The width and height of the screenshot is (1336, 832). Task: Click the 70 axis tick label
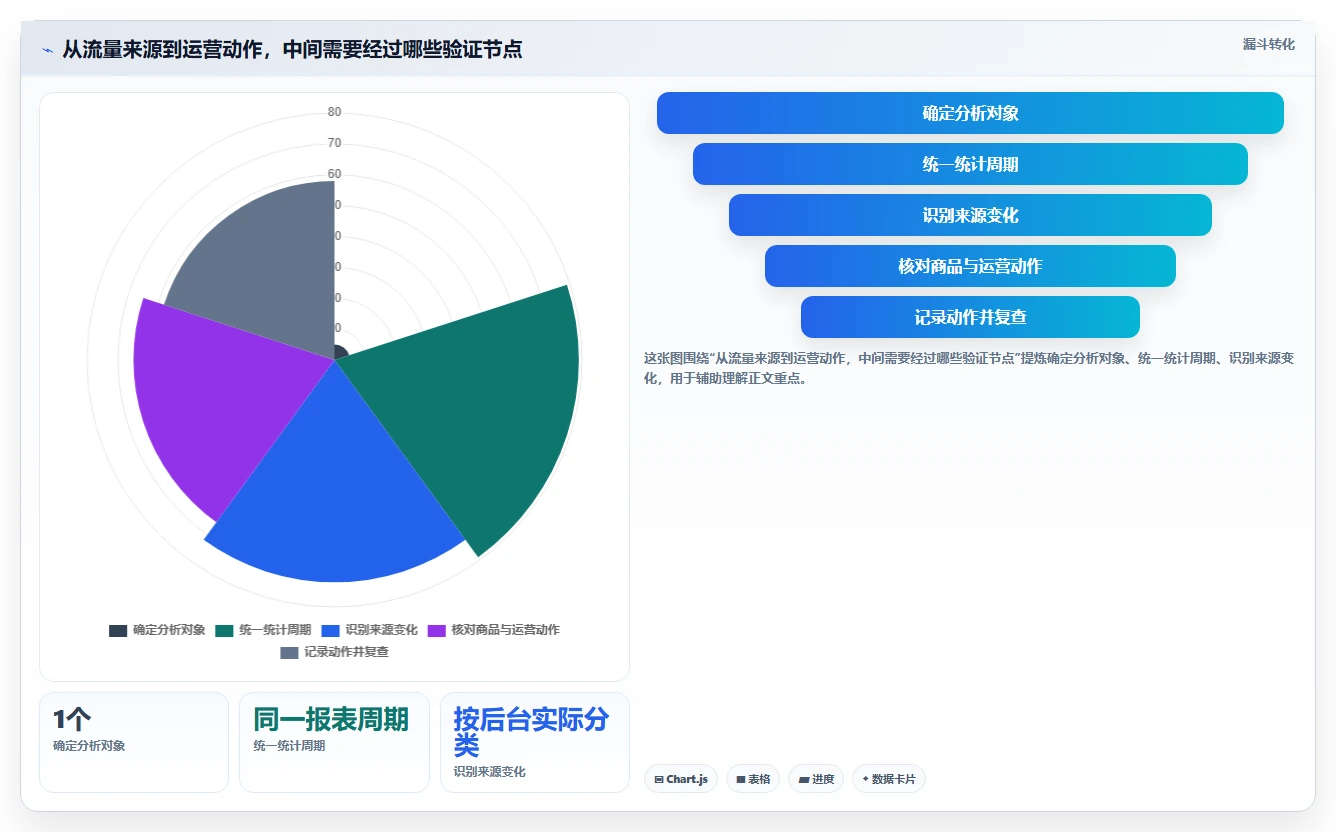pyautogui.click(x=334, y=143)
